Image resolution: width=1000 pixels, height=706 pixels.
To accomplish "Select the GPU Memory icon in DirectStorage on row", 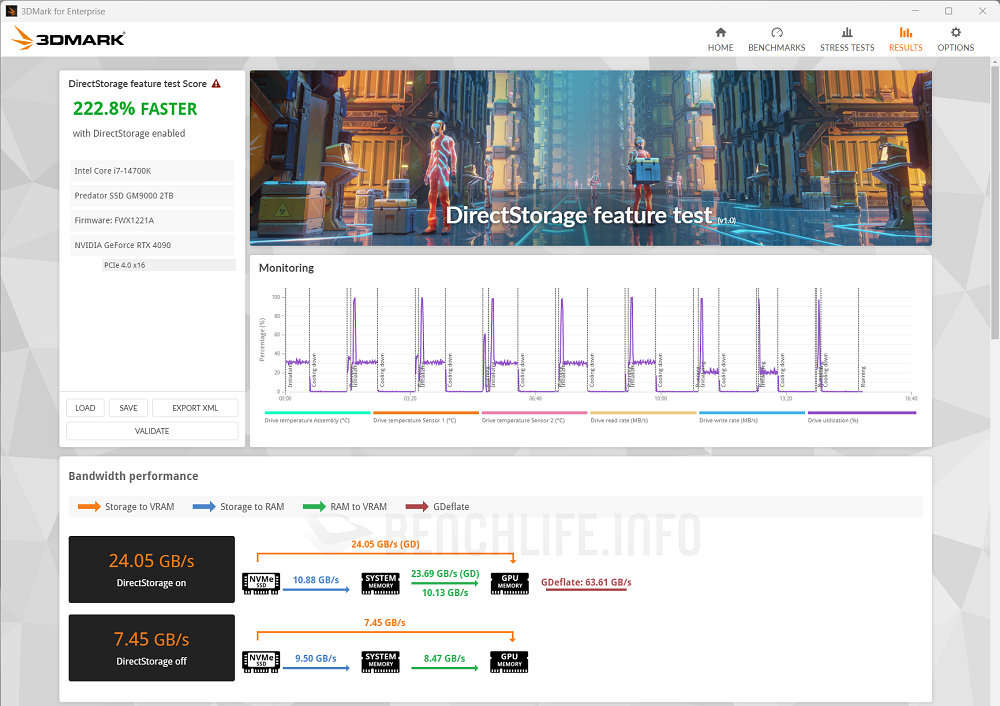I will tap(509, 584).
